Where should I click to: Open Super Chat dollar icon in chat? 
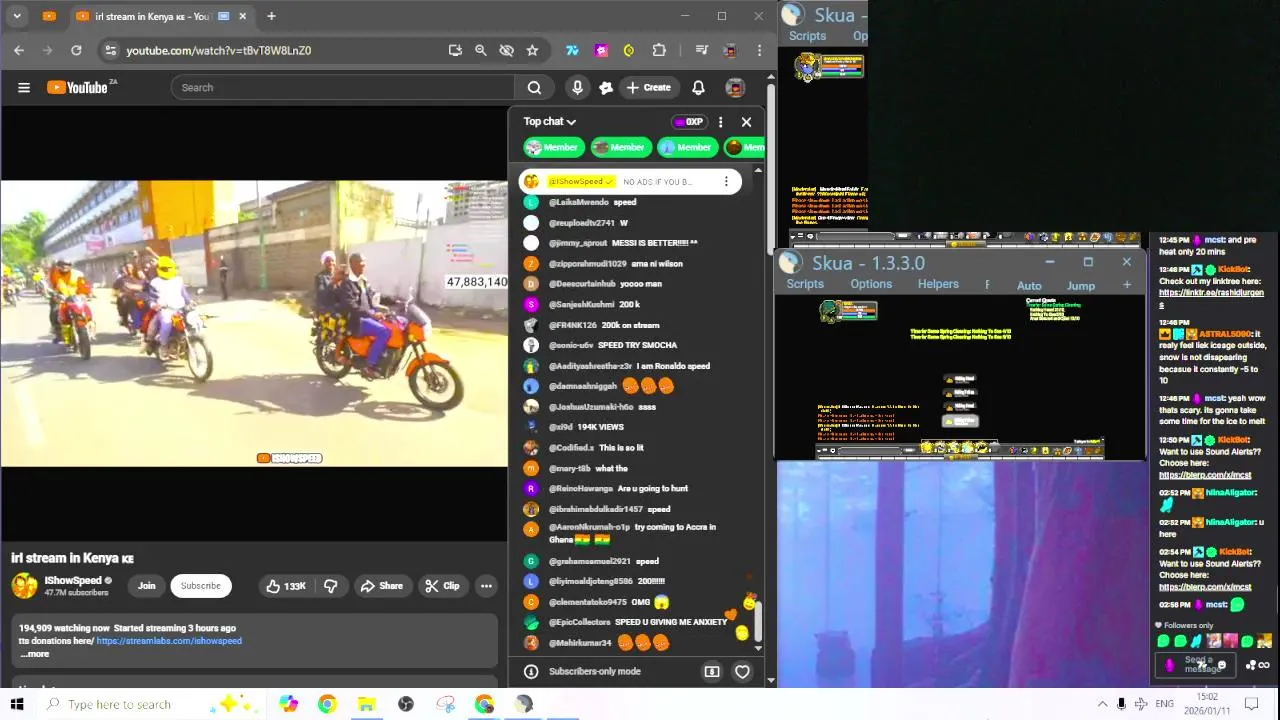pyautogui.click(x=712, y=672)
